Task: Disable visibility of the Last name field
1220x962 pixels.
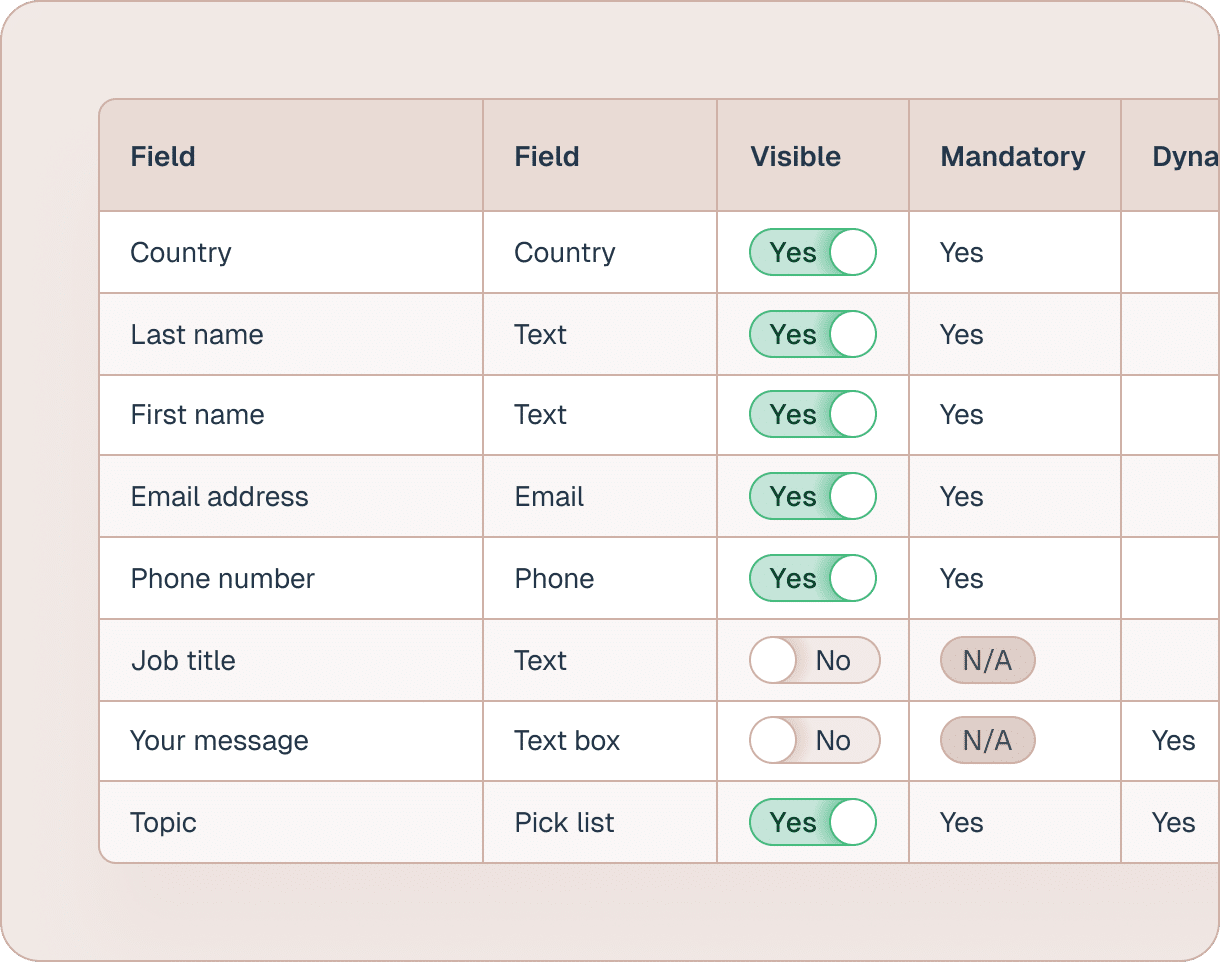Action: (x=812, y=334)
